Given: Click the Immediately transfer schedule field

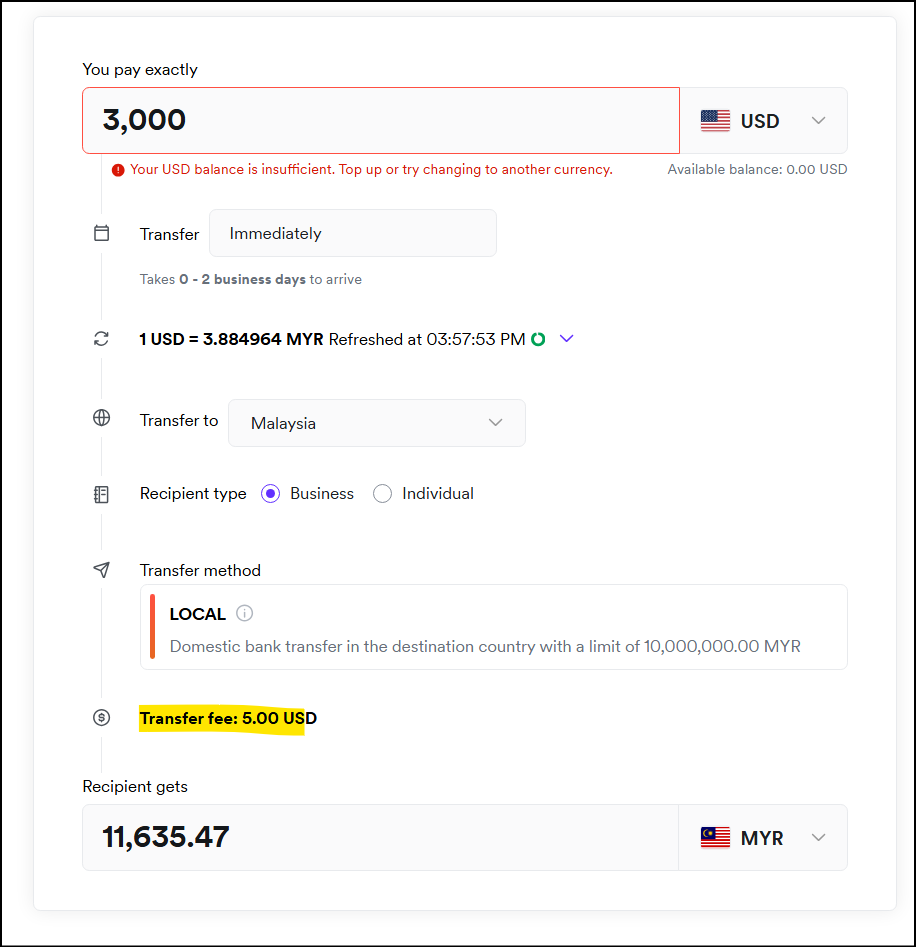Looking at the screenshot, I should [x=352, y=233].
